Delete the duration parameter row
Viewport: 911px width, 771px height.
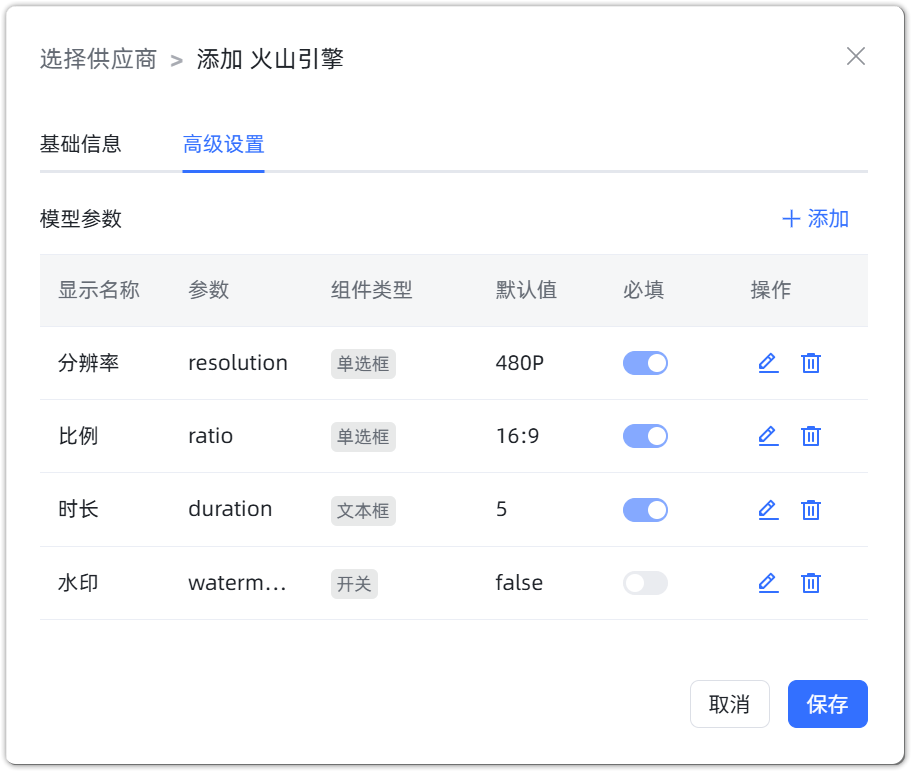(811, 510)
